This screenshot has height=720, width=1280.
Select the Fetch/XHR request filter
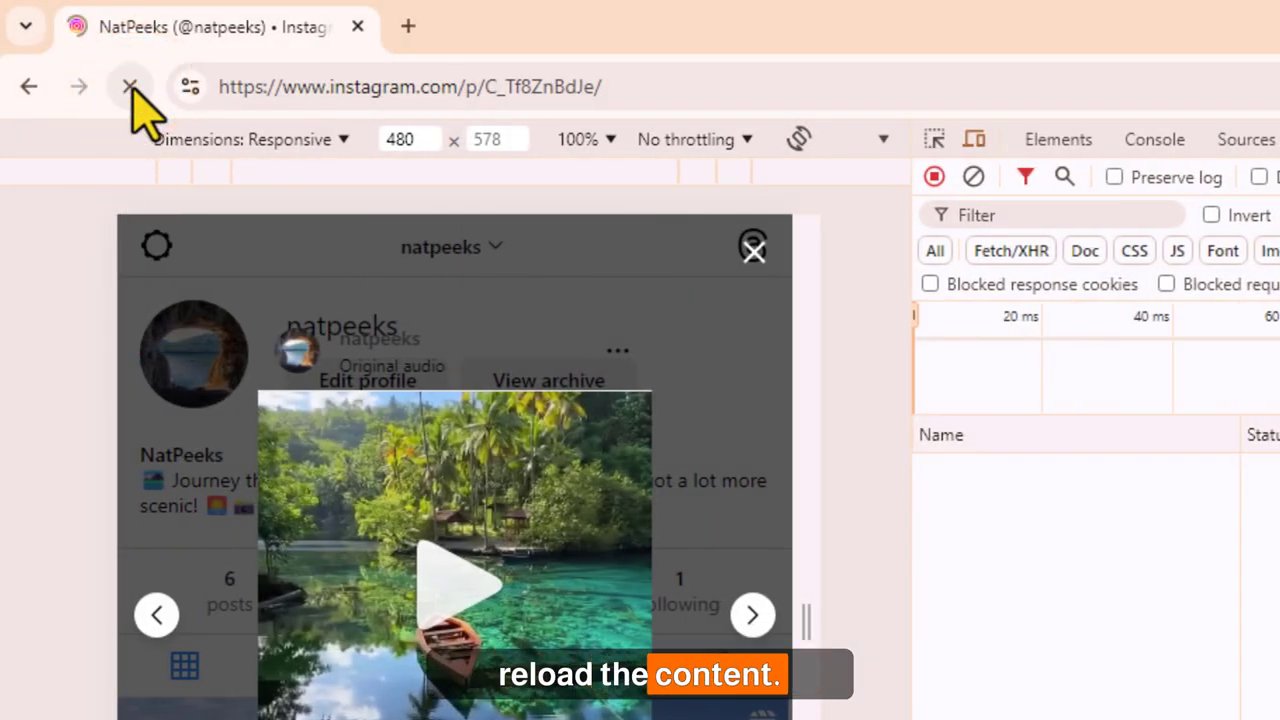(x=1010, y=251)
